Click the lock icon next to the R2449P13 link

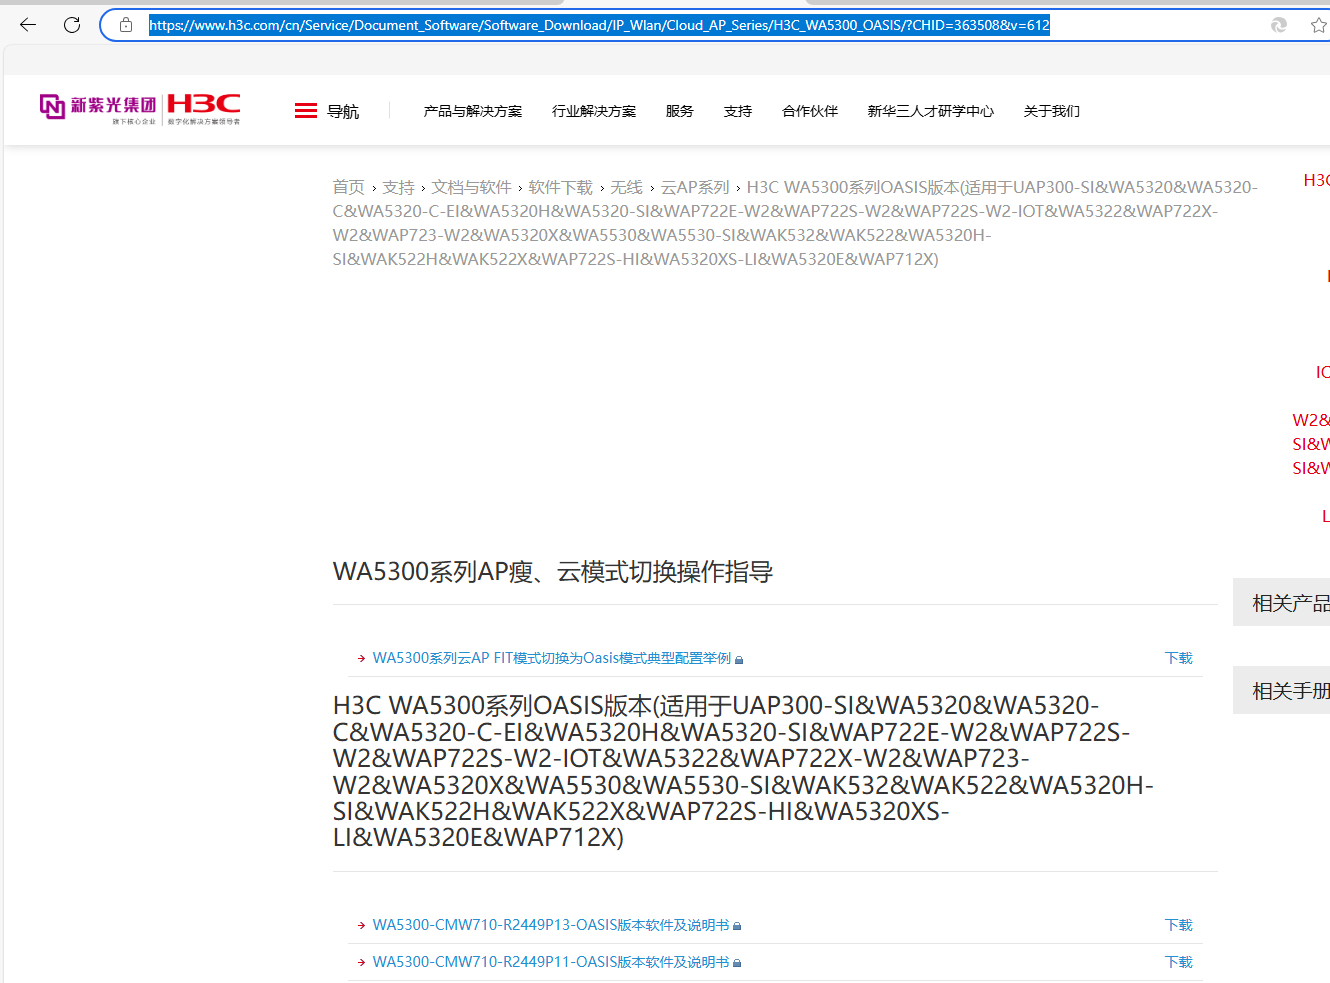(x=737, y=926)
